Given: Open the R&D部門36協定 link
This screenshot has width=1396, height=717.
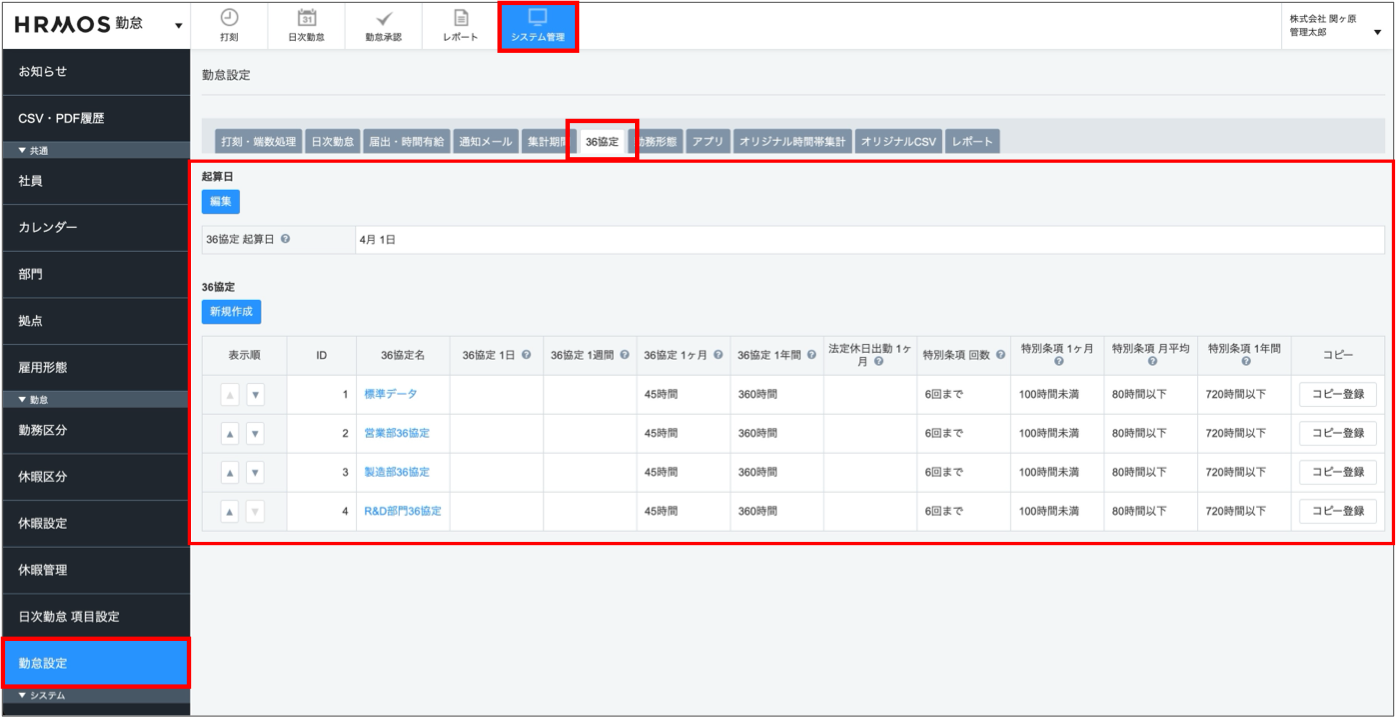Looking at the screenshot, I should point(402,511).
